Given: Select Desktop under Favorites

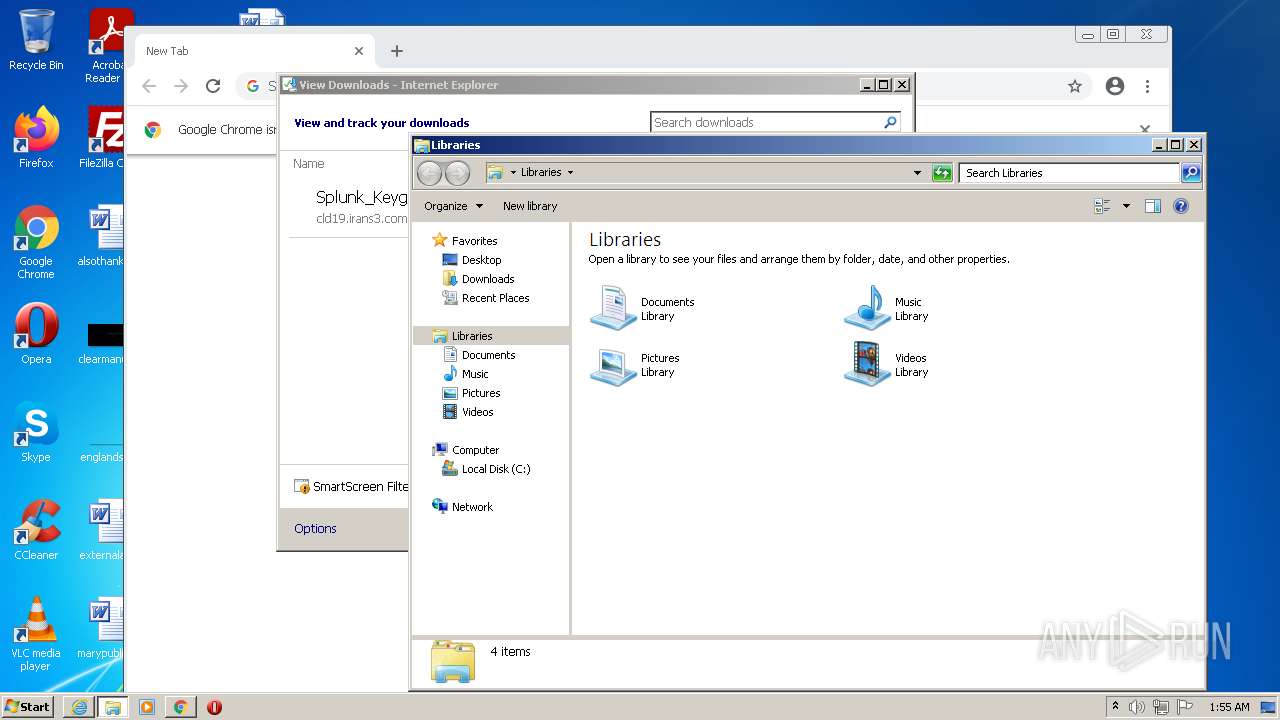Looking at the screenshot, I should (481, 260).
